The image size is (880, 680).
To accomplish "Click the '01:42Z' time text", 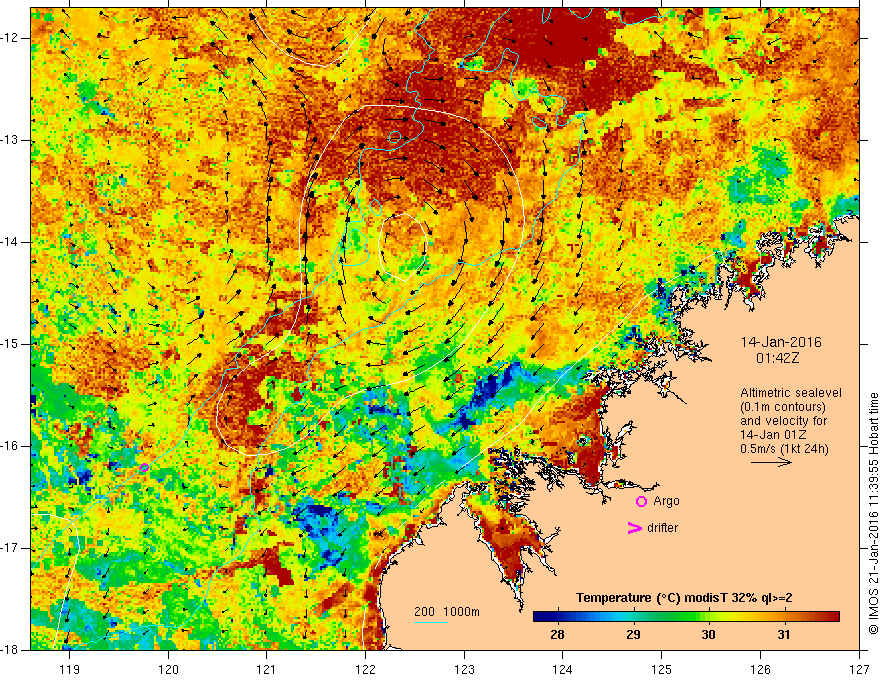I will pos(777,358).
